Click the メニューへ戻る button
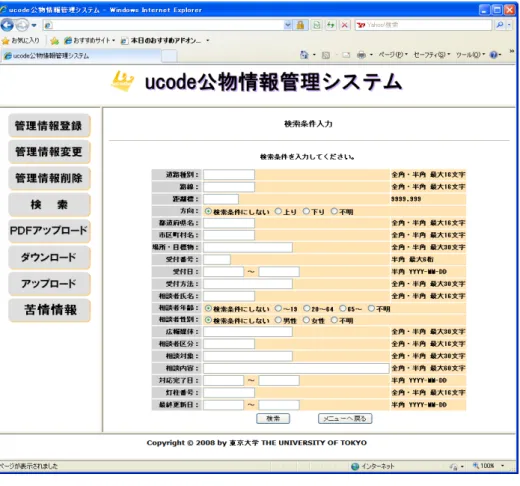 coord(345,418)
